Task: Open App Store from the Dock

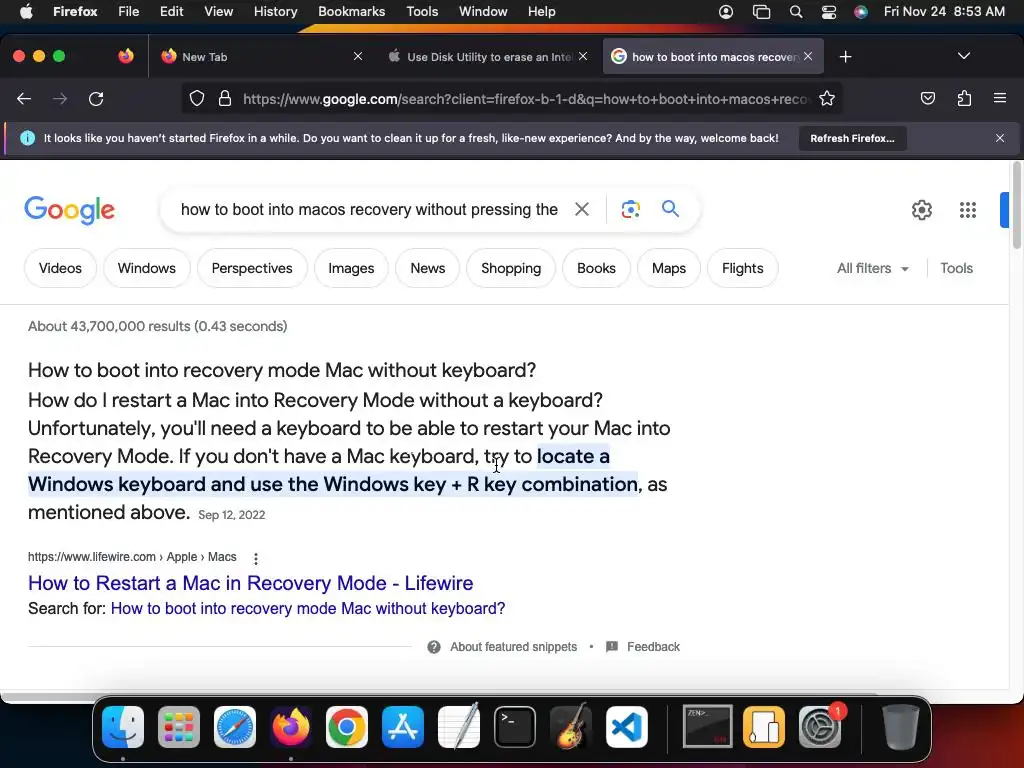Action: [x=403, y=727]
